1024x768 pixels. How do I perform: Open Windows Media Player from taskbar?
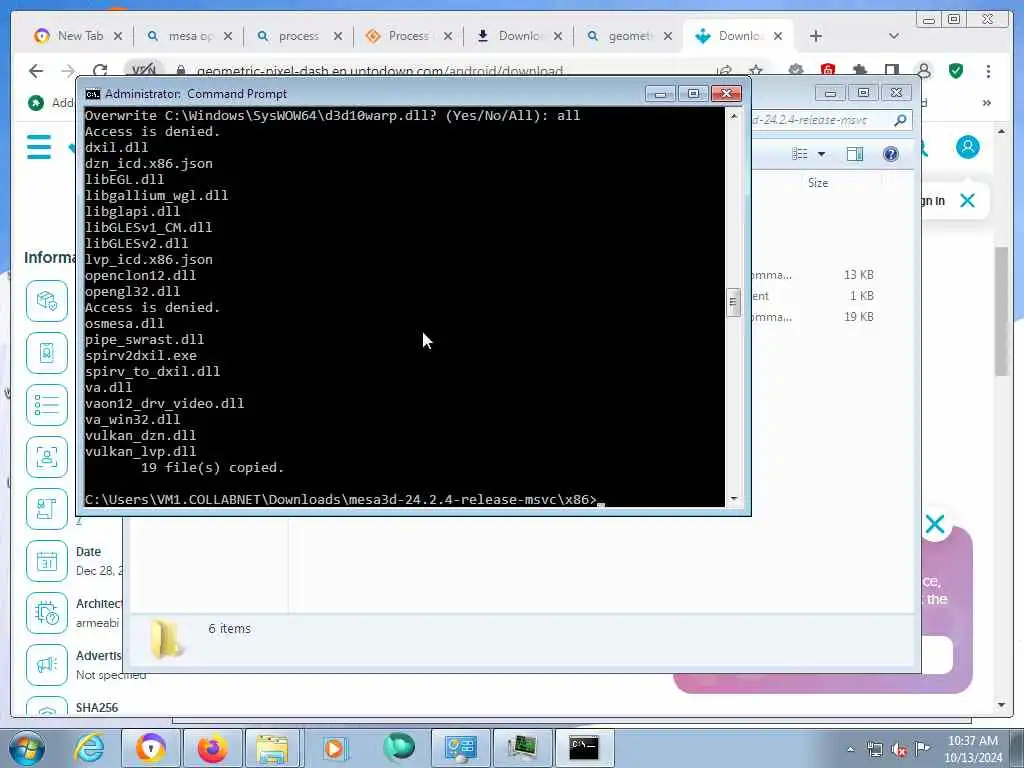click(x=335, y=748)
